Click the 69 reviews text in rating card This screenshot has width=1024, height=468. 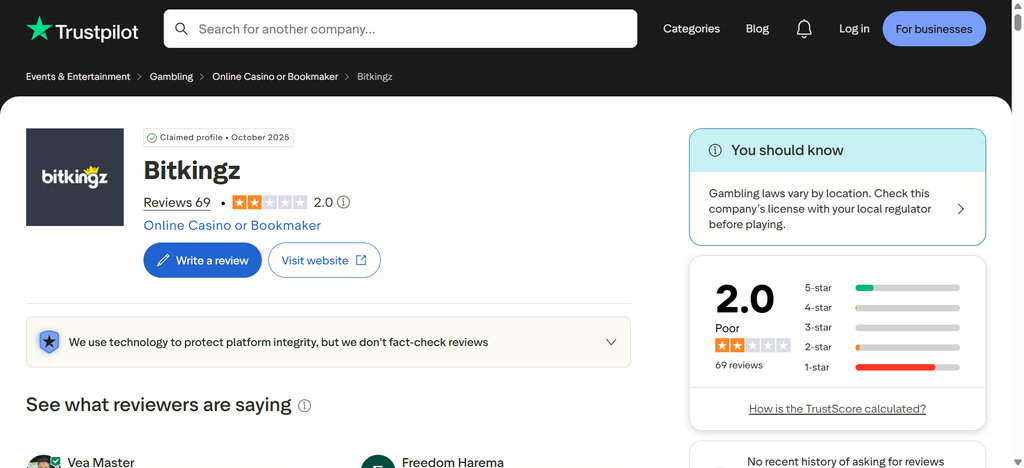(x=739, y=365)
